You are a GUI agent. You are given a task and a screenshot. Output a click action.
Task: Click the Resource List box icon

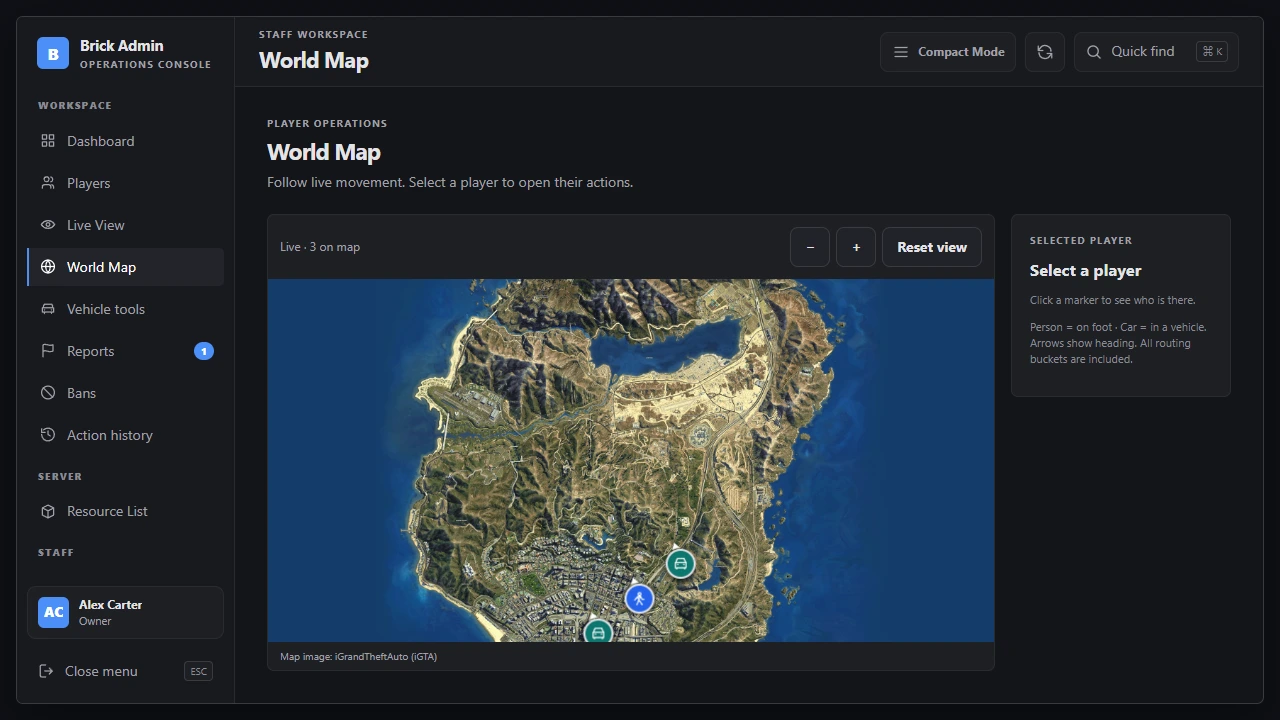48,511
